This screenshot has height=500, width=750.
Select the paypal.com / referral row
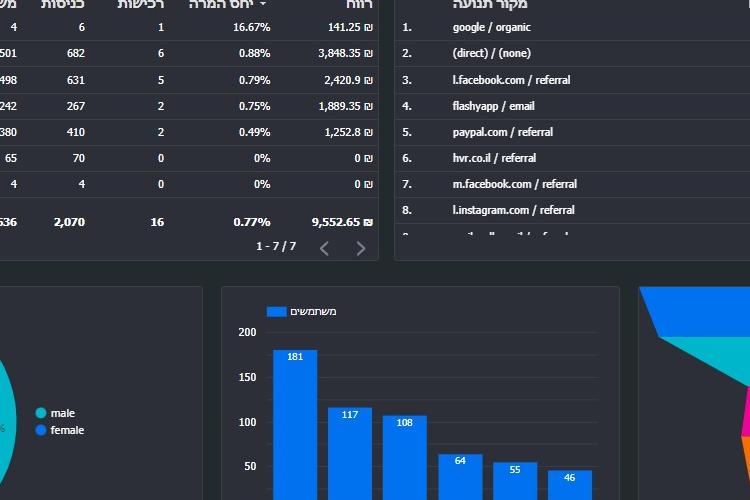(x=572, y=132)
